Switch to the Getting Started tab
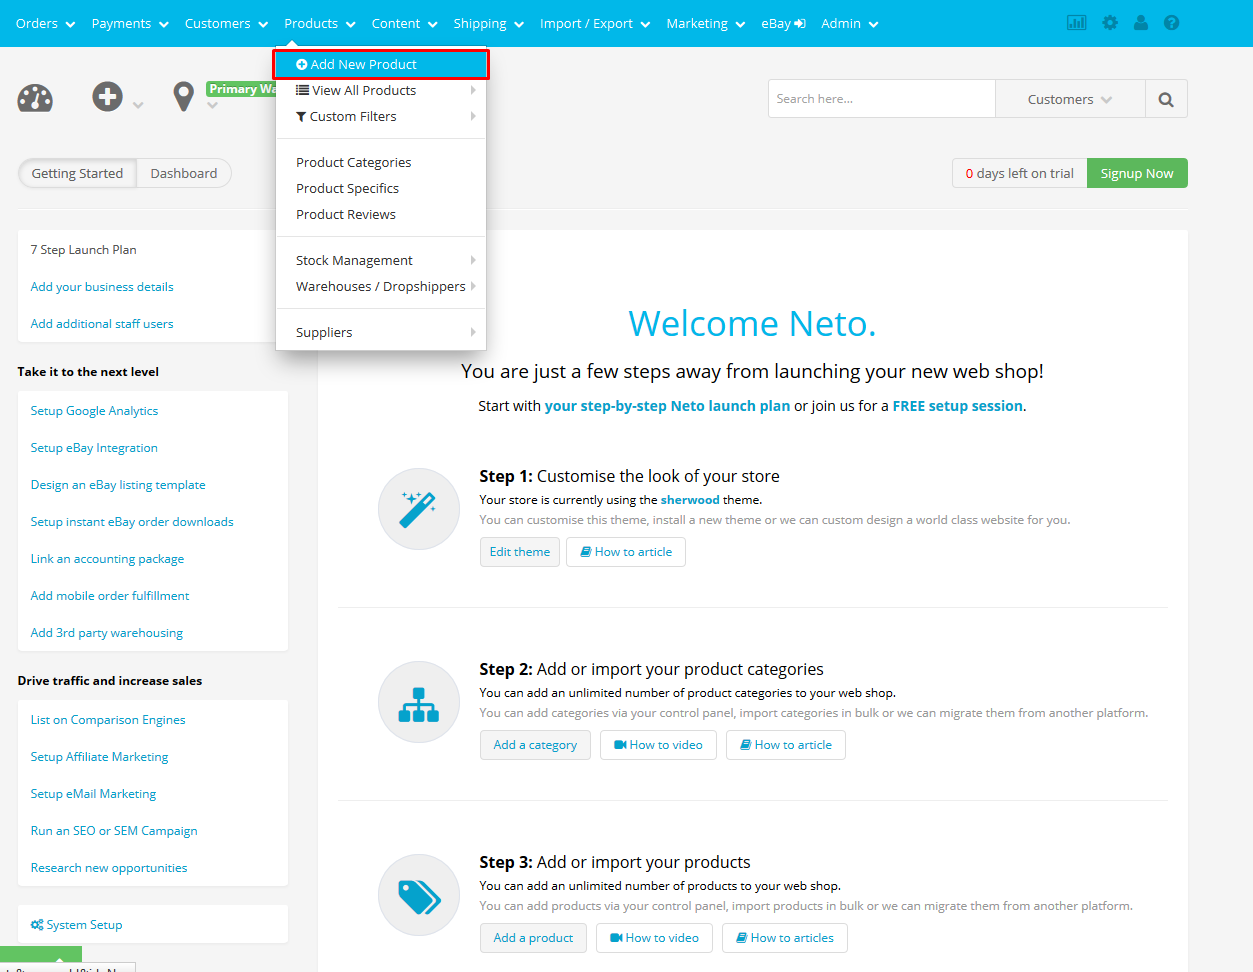This screenshot has height=972, width=1253. [77, 173]
